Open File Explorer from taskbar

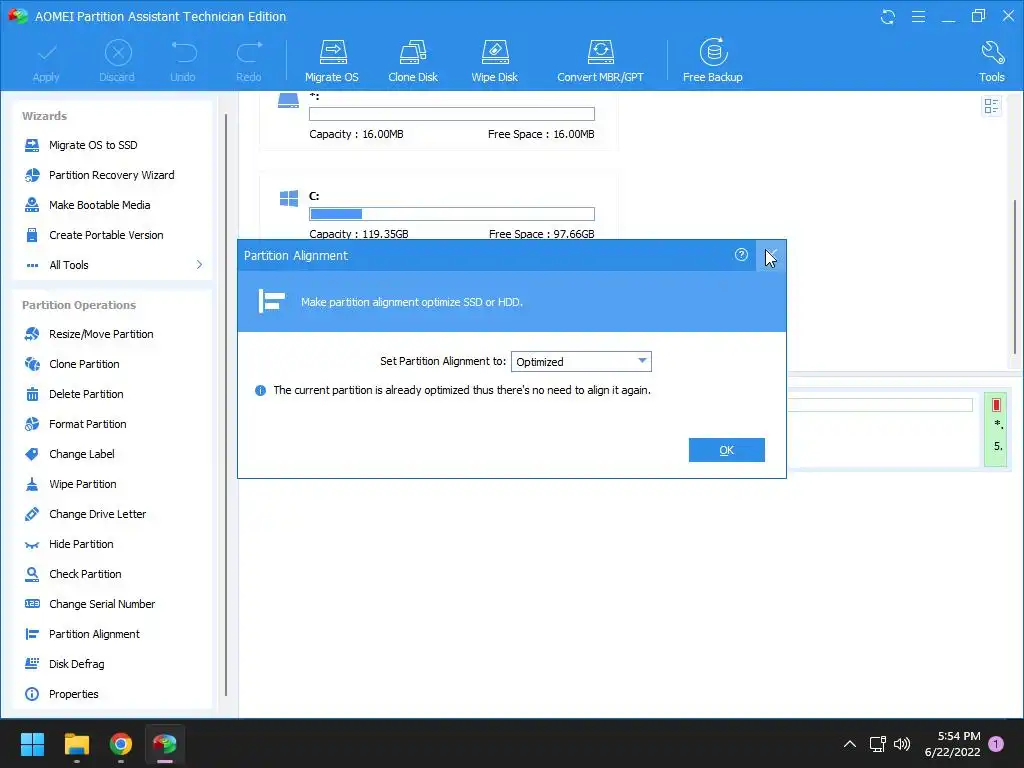(x=76, y=744)
